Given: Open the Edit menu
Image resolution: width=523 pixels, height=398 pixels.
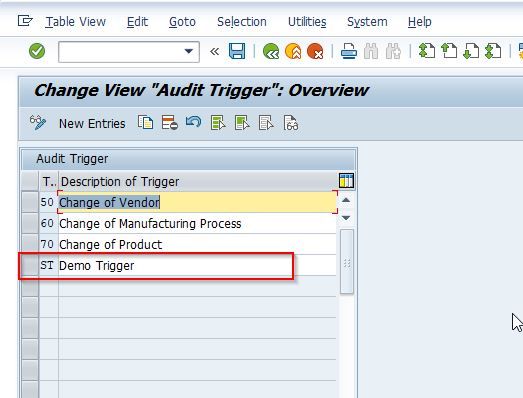Looking at the screenshot, I should (137, 22).
